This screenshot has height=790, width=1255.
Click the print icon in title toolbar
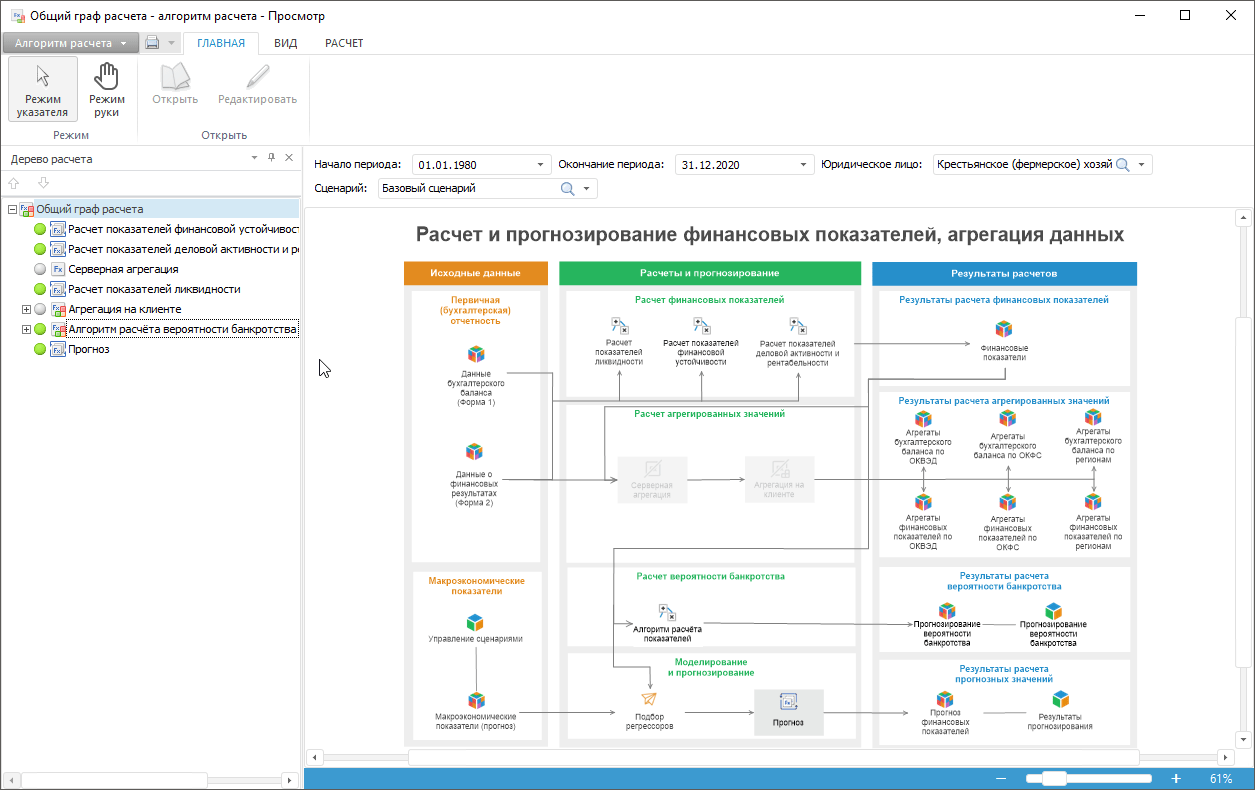152,43
